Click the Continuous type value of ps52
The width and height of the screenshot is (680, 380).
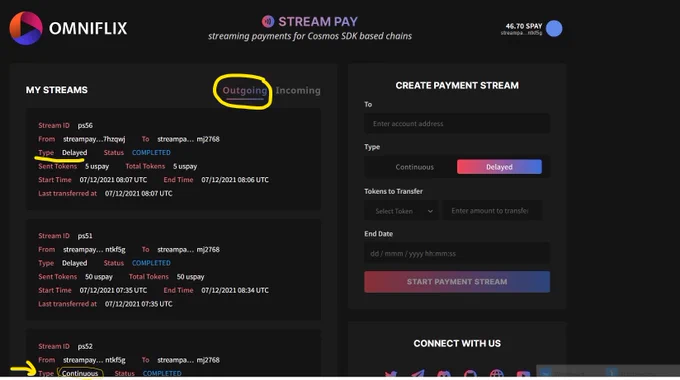click(x=80, y=373)
